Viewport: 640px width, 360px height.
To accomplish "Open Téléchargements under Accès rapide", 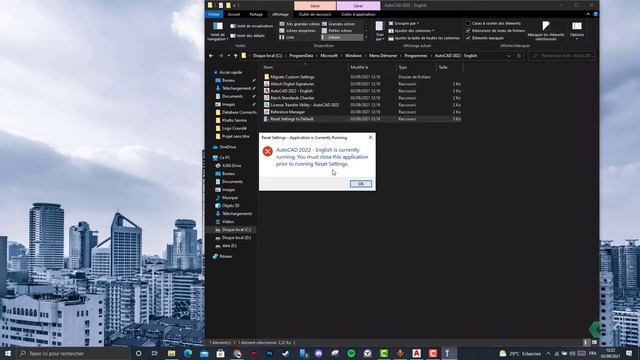I will click(236, 88).
